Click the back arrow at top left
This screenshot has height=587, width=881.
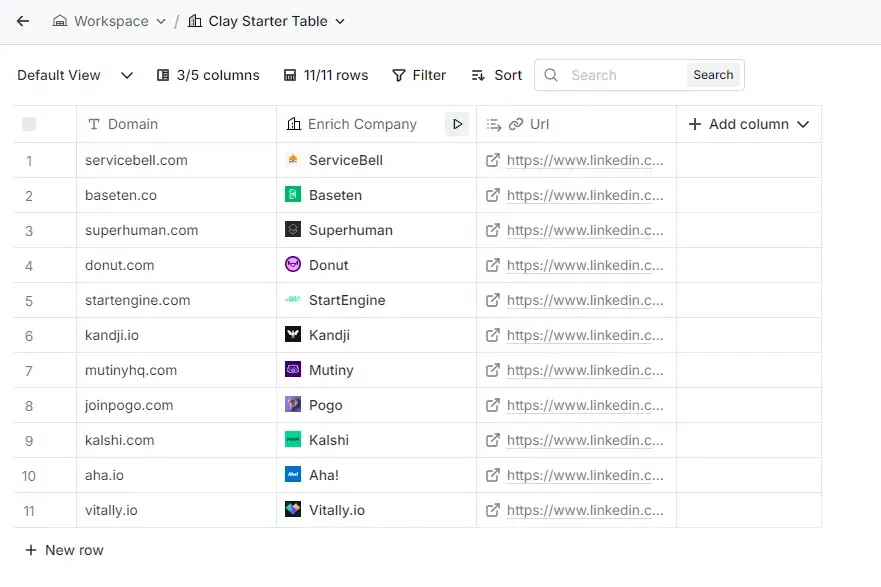click(22, 20)
